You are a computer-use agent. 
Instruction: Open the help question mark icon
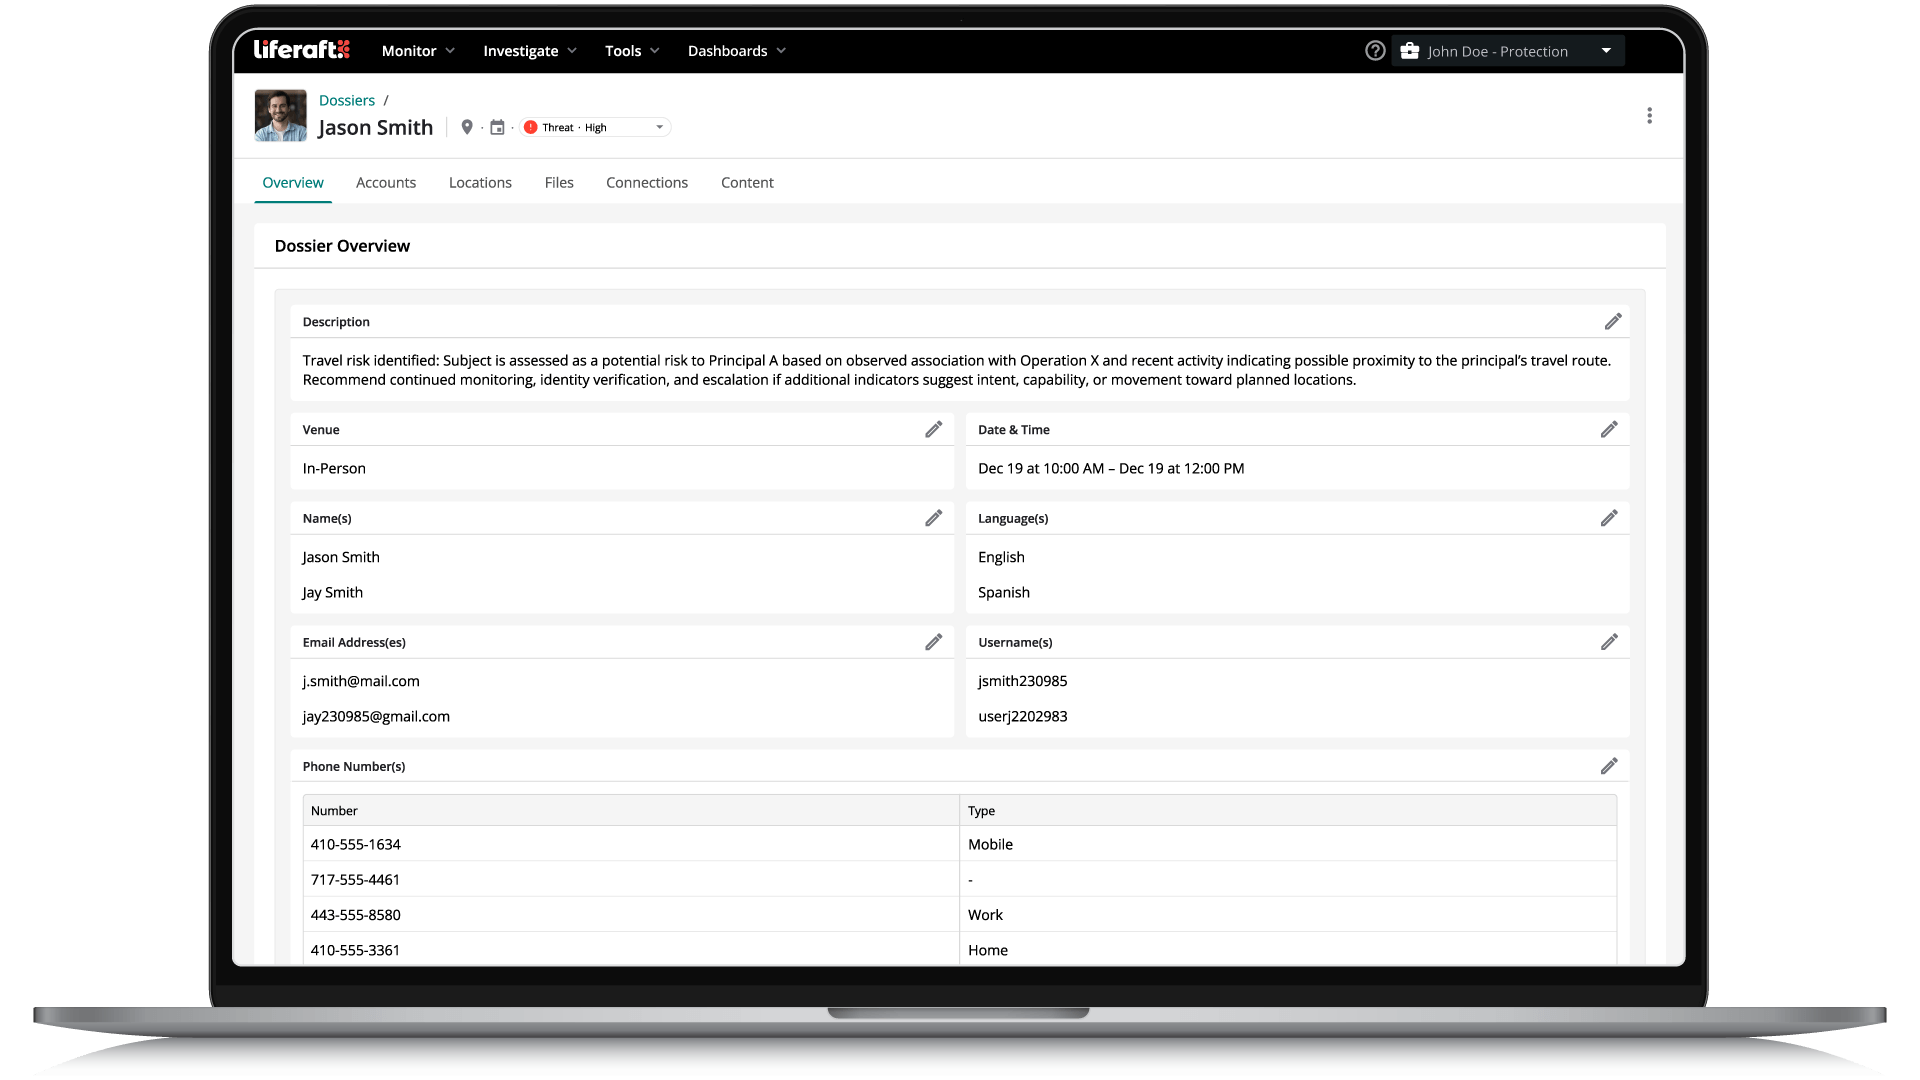[1375, 51]
